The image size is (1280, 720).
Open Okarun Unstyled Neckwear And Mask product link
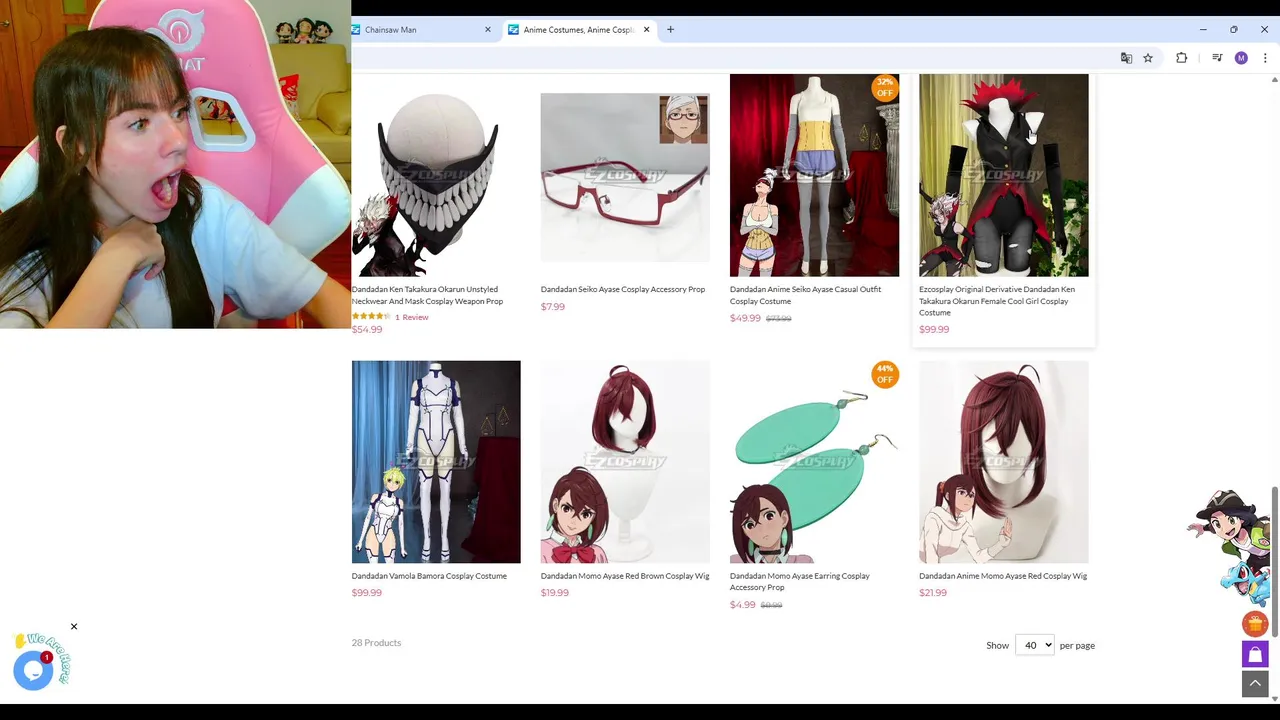coord(427,295)
